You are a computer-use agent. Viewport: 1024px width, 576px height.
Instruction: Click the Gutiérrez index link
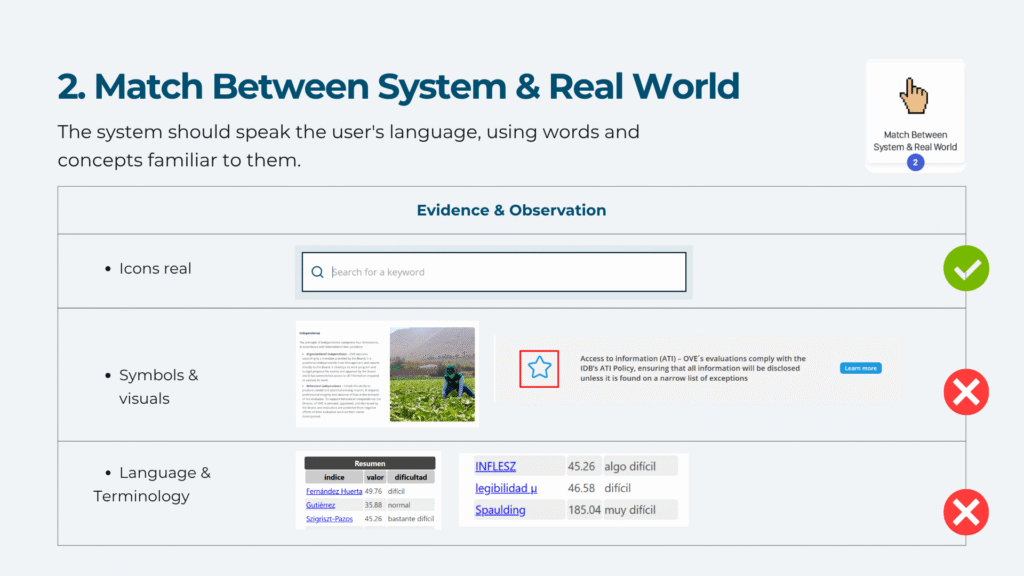(x=323, y=505)
